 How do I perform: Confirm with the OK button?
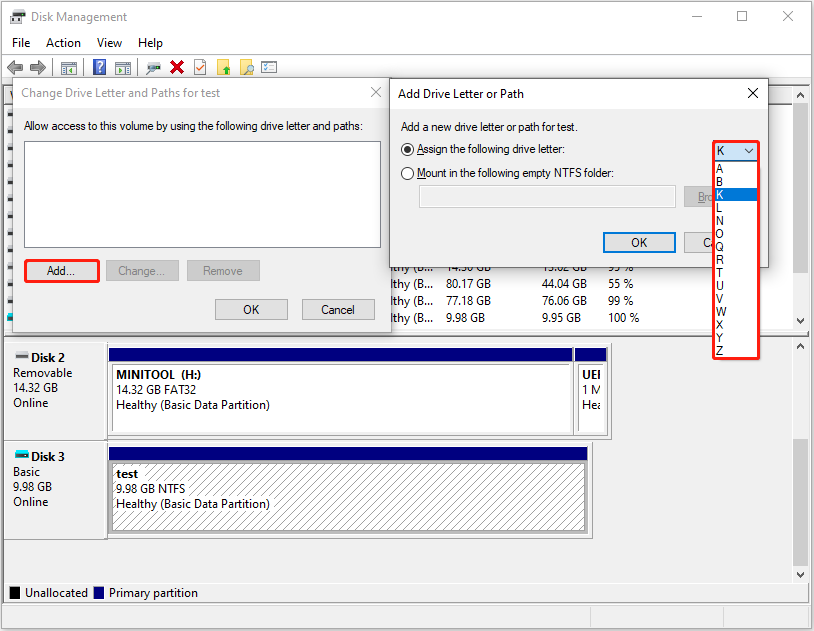[x=638, y=242]
